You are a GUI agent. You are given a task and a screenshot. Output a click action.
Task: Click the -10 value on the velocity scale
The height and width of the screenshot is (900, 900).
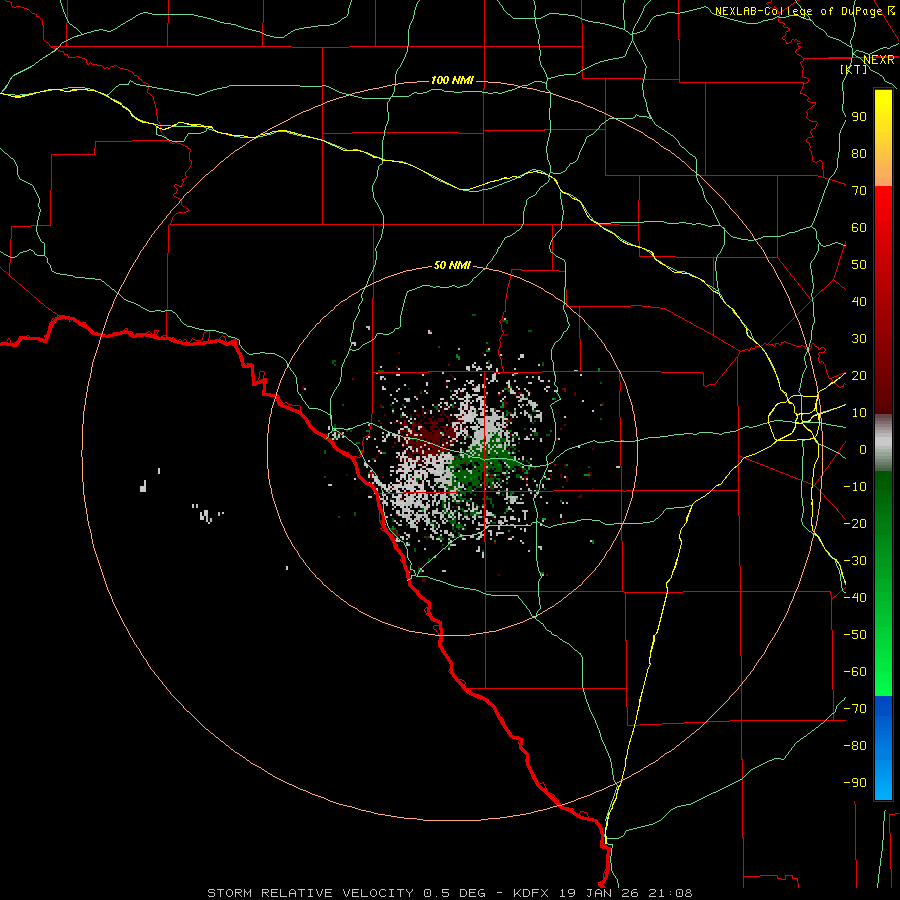pos(855,487)
